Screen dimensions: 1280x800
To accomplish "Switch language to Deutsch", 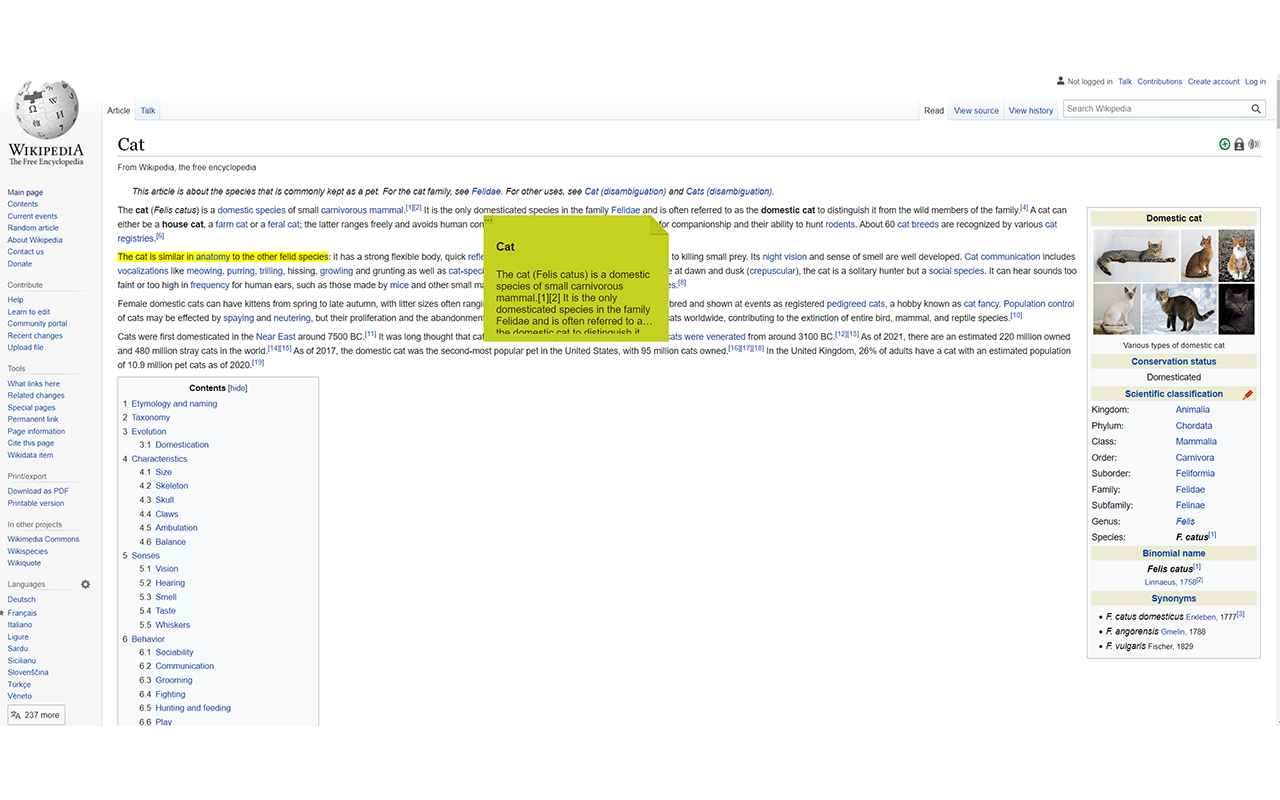I will (x=21, y=600).
